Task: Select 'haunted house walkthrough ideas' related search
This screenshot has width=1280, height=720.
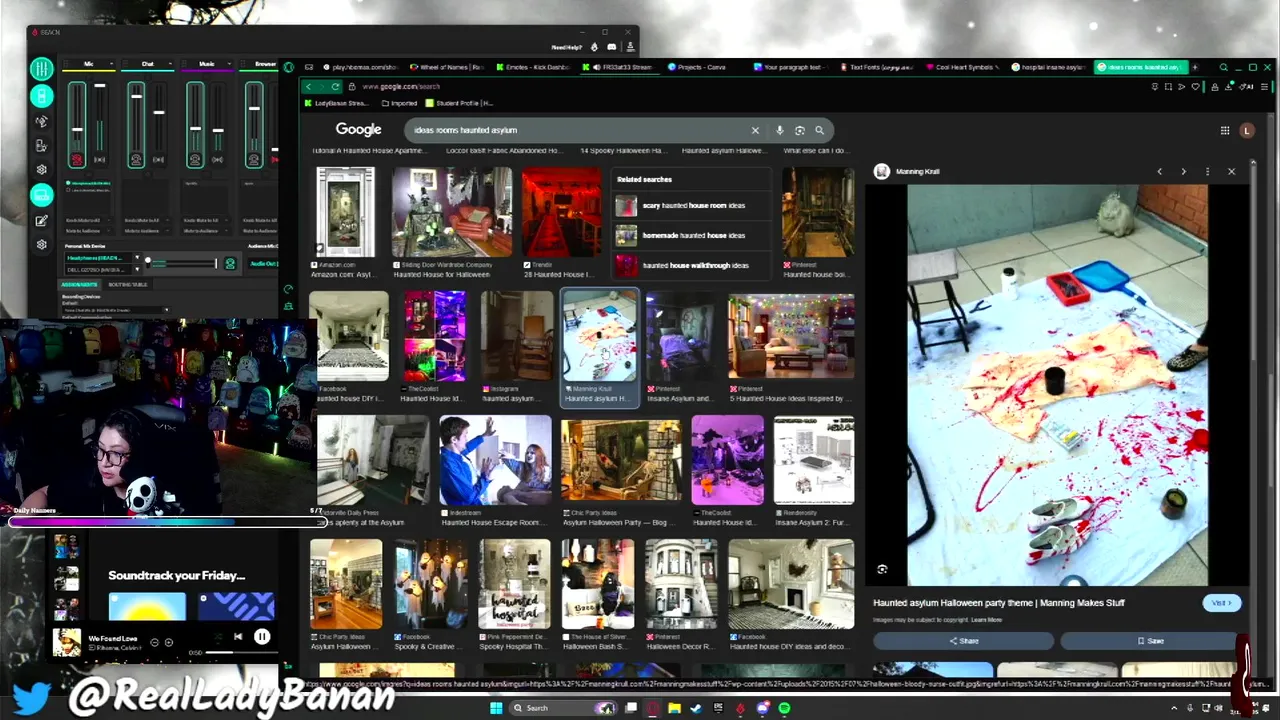Action: [x=692, y=265]
